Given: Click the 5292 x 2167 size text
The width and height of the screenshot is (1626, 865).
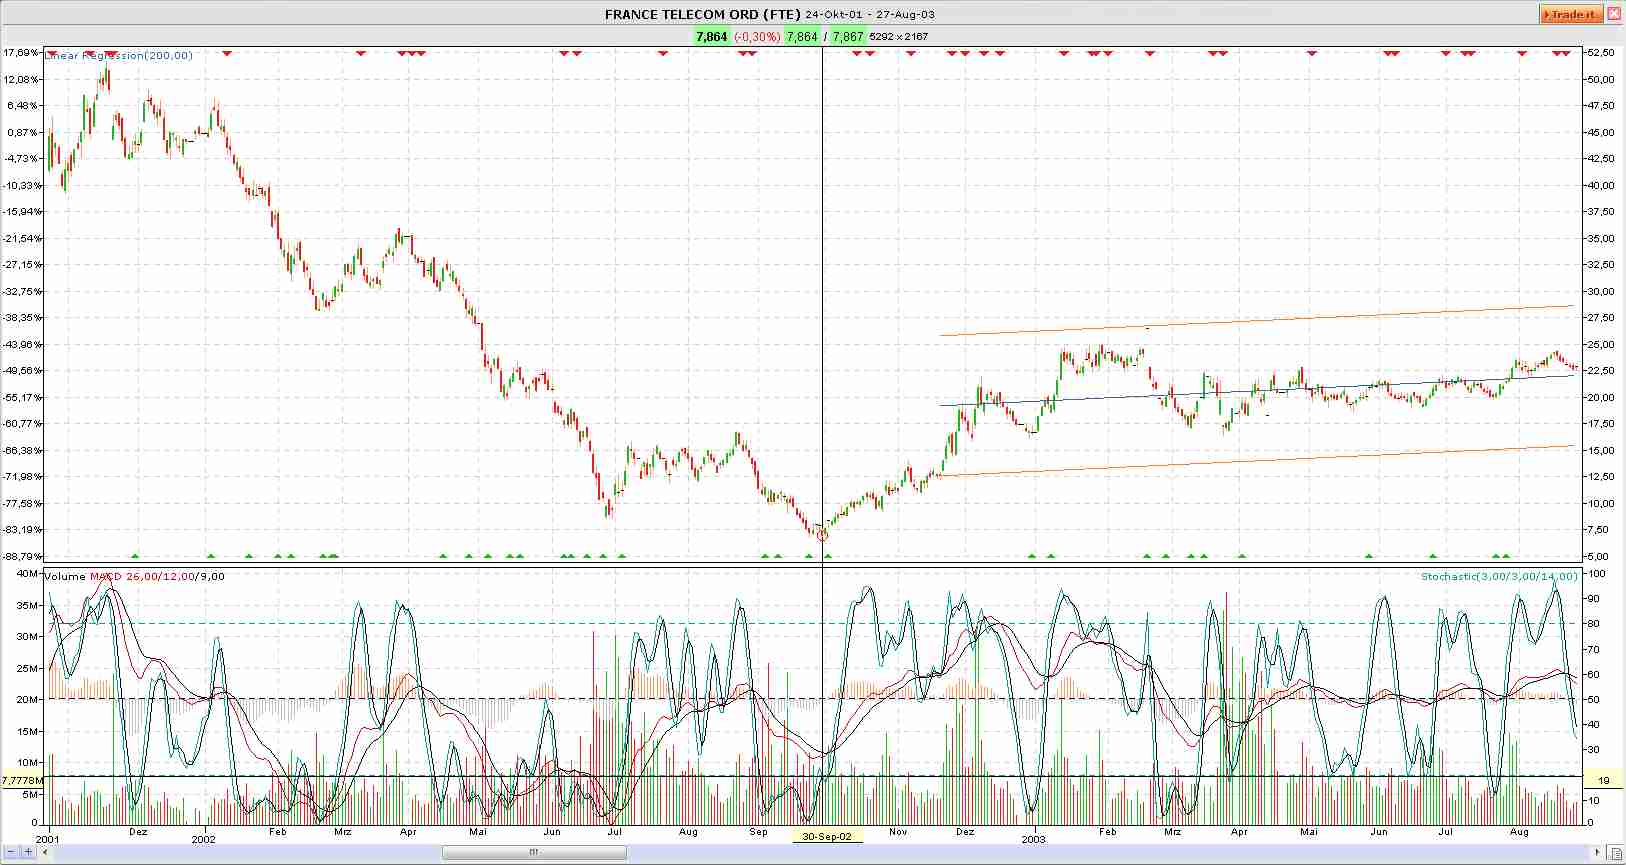Looking at the screenshot, I should [899, 36].
